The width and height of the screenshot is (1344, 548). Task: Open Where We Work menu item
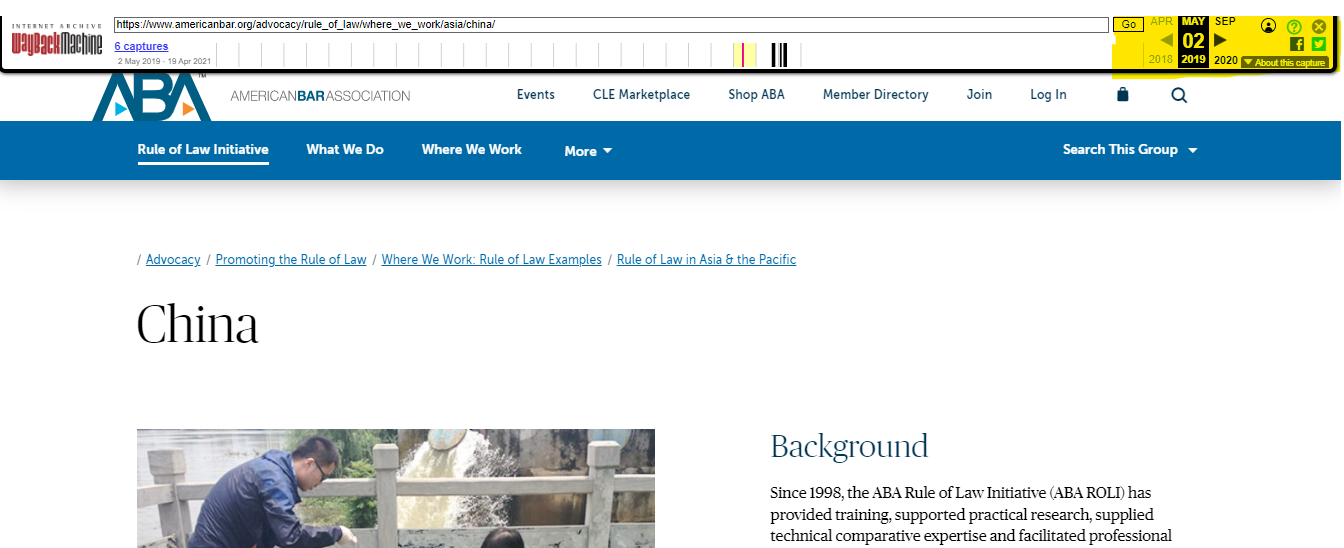(x=472, y=149)
